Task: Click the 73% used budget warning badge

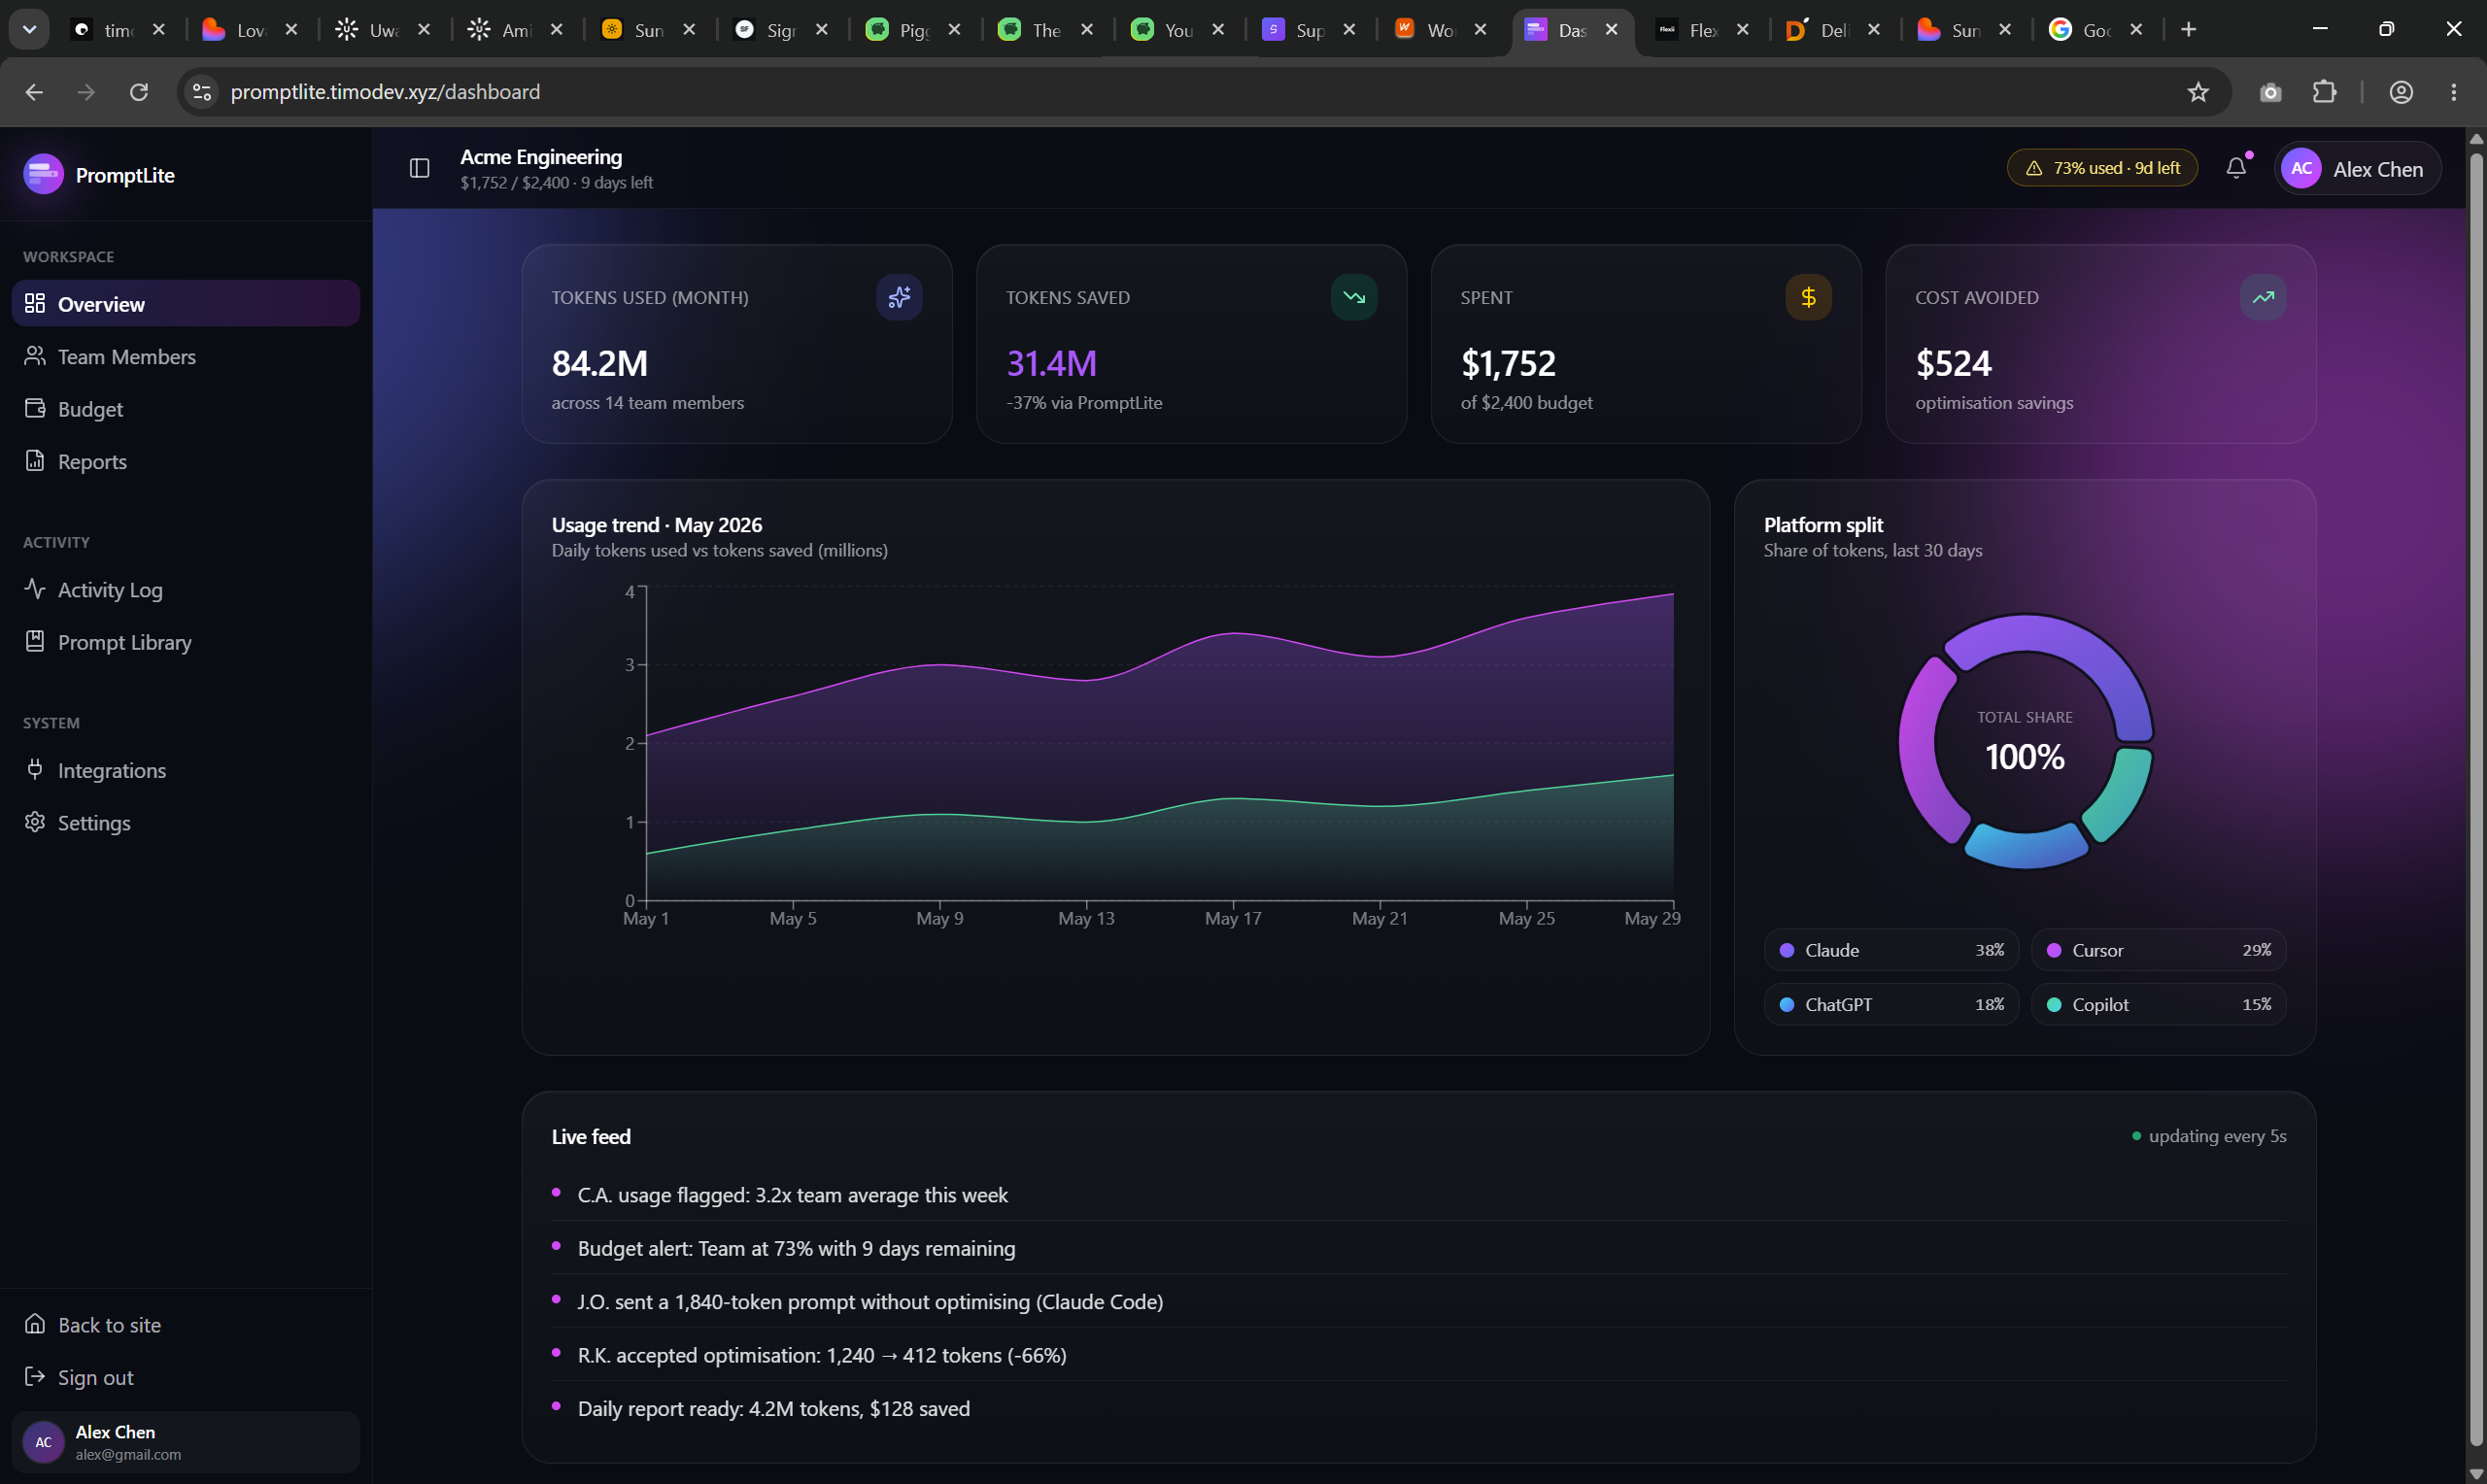Action: pyautogui.click(x=2102, y=168)
